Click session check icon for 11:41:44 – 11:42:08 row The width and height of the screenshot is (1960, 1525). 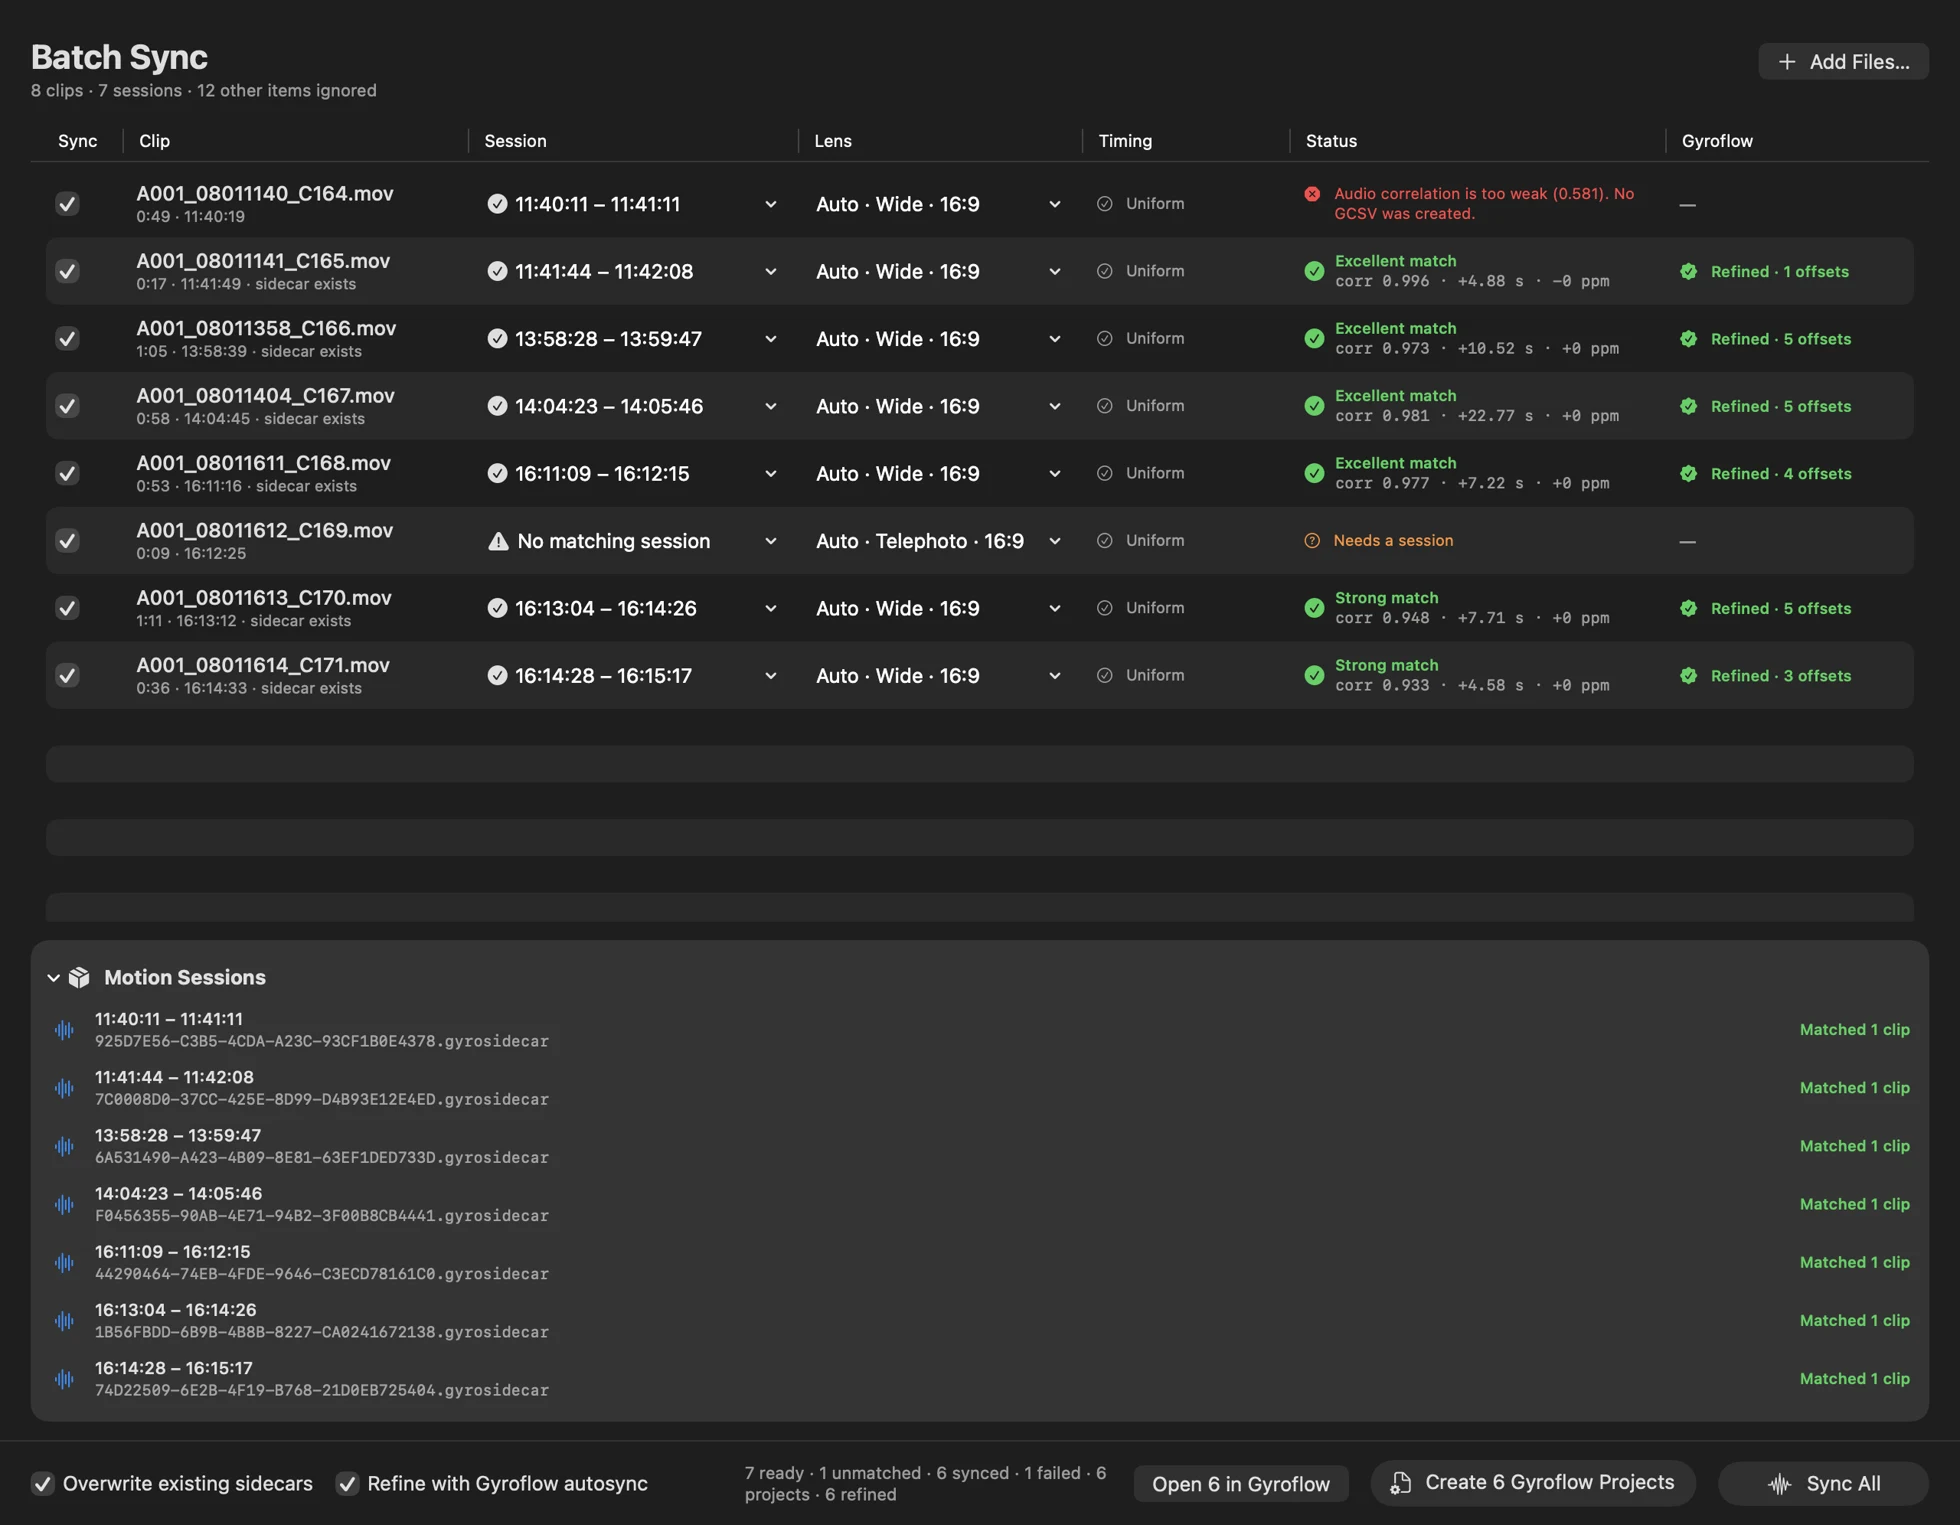497,271
